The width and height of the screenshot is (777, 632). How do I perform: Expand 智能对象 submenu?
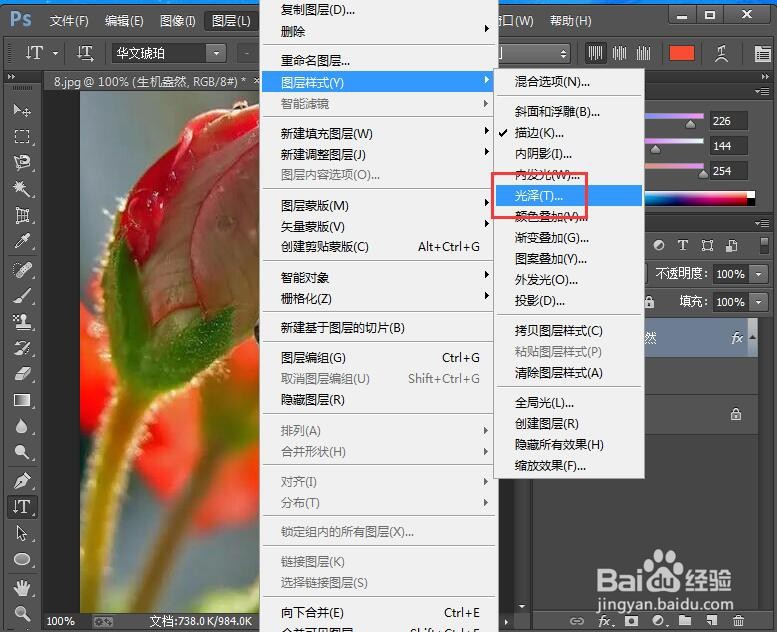(378, 278)
